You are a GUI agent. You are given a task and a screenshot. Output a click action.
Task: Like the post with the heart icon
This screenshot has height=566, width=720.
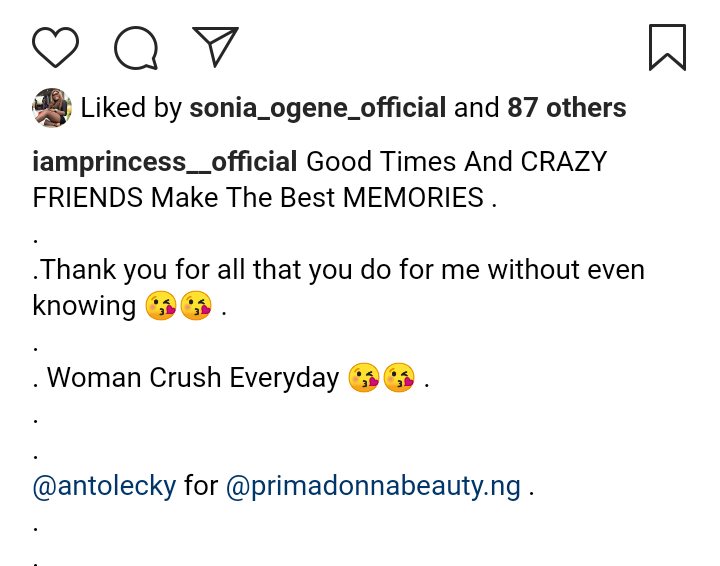point(56,47)
